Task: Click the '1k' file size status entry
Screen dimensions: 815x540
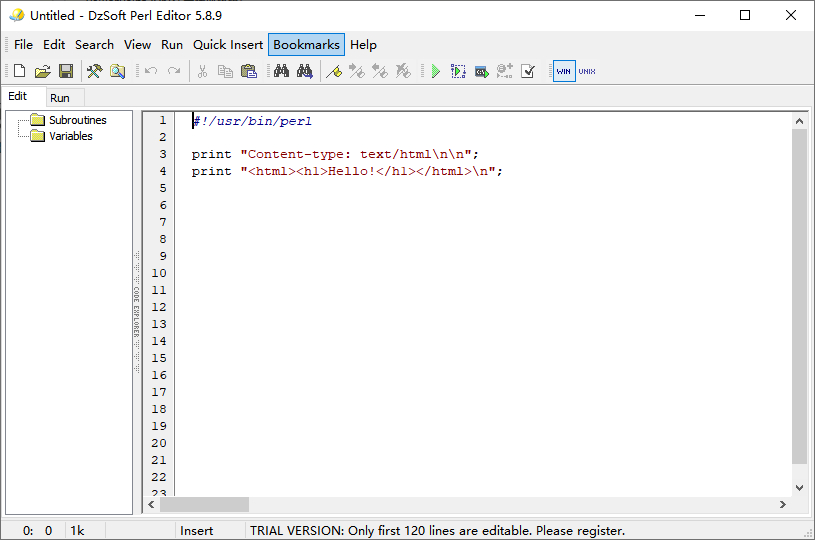Action: tap(77, 531)
